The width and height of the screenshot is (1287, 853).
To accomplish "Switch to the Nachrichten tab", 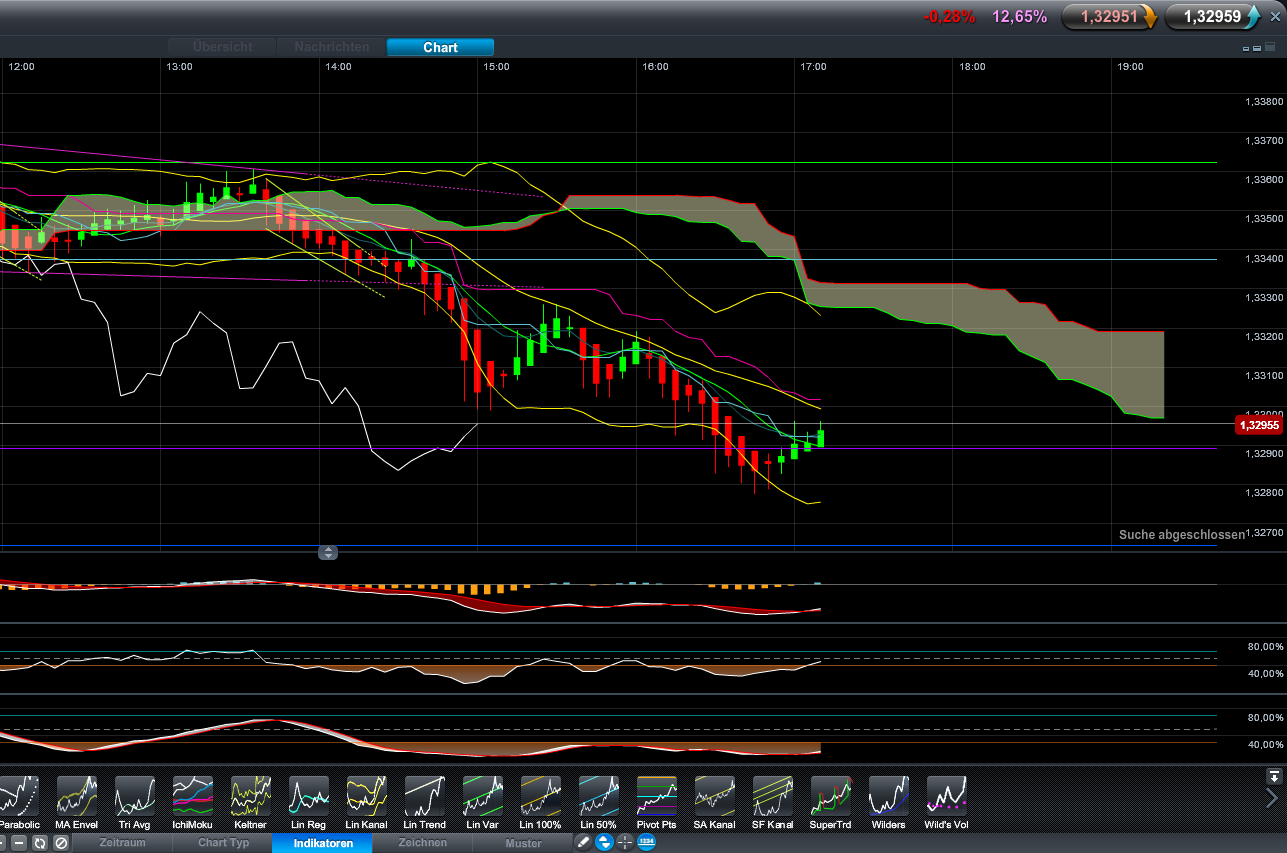I will click(x=331, y=47).
